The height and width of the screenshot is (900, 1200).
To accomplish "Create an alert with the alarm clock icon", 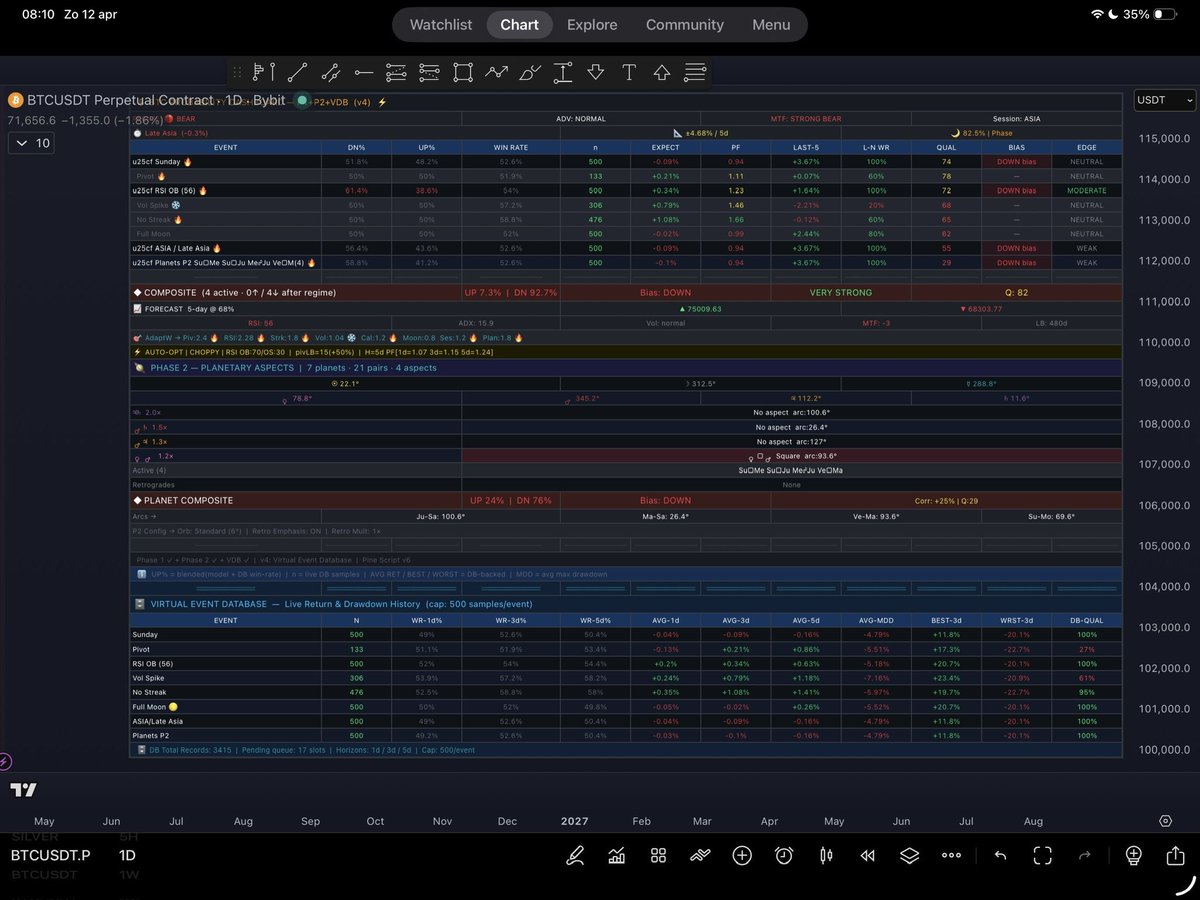I will click(784, 855).
